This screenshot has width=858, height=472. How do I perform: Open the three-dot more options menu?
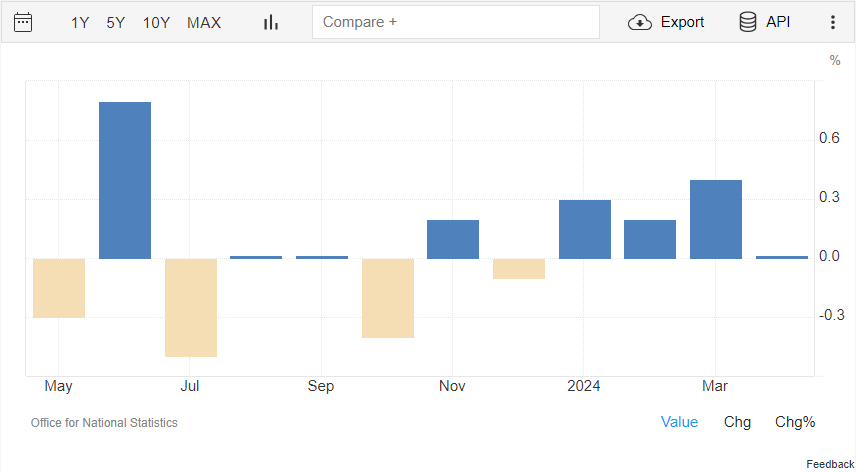[x=833, y=22]
